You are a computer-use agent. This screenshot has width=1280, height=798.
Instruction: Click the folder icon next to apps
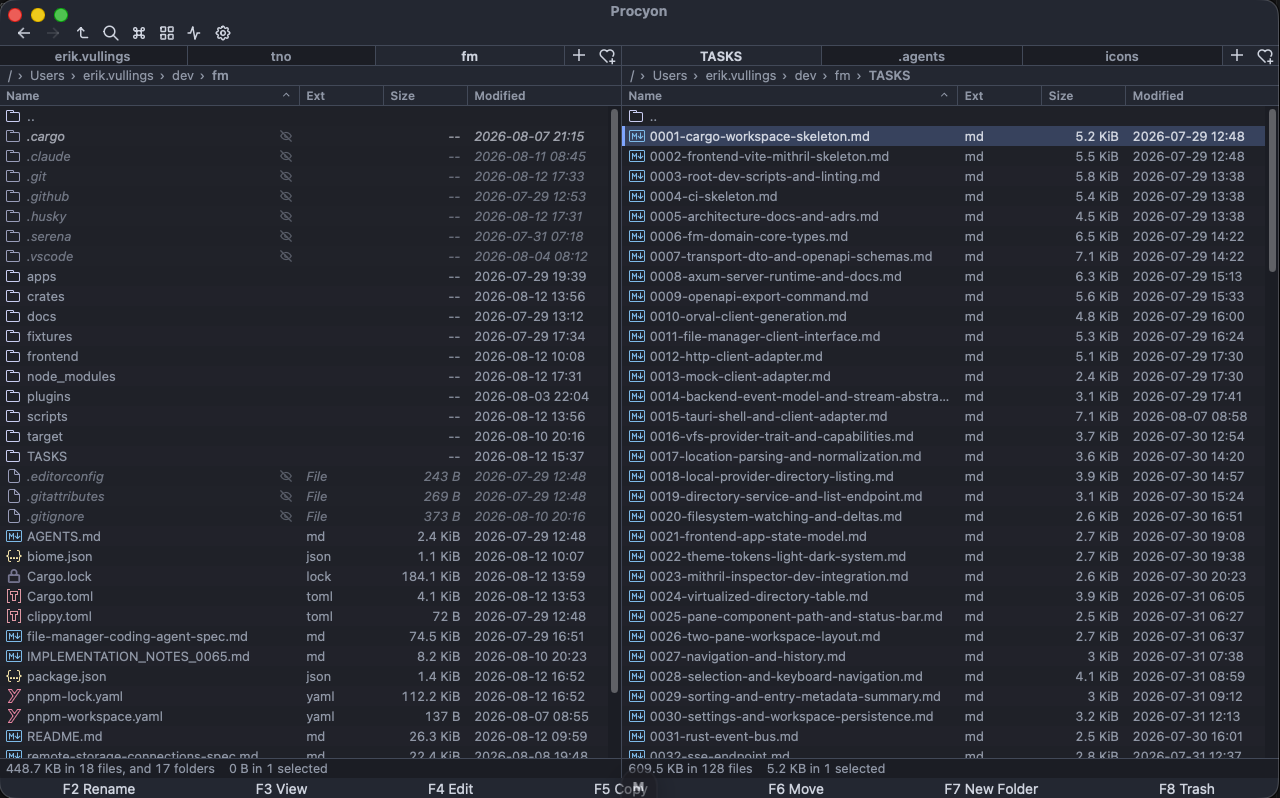(14, 276)
